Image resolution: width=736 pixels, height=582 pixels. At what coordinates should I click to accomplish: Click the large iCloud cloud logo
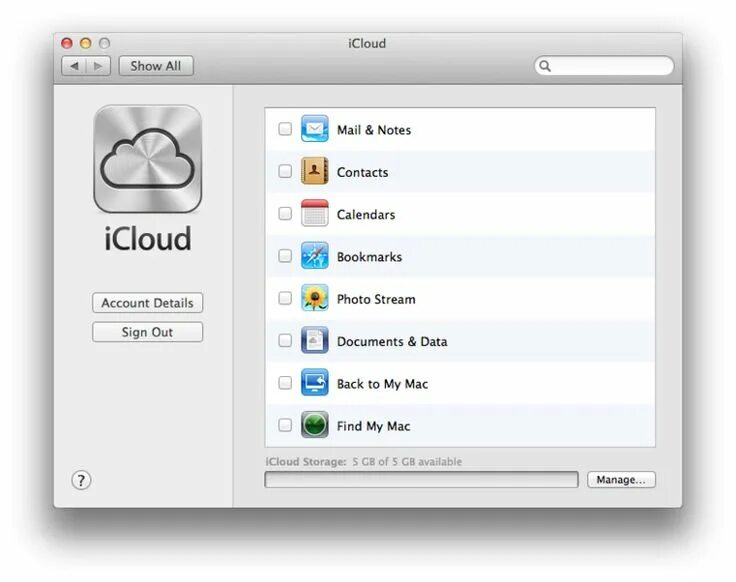point(148,159)
